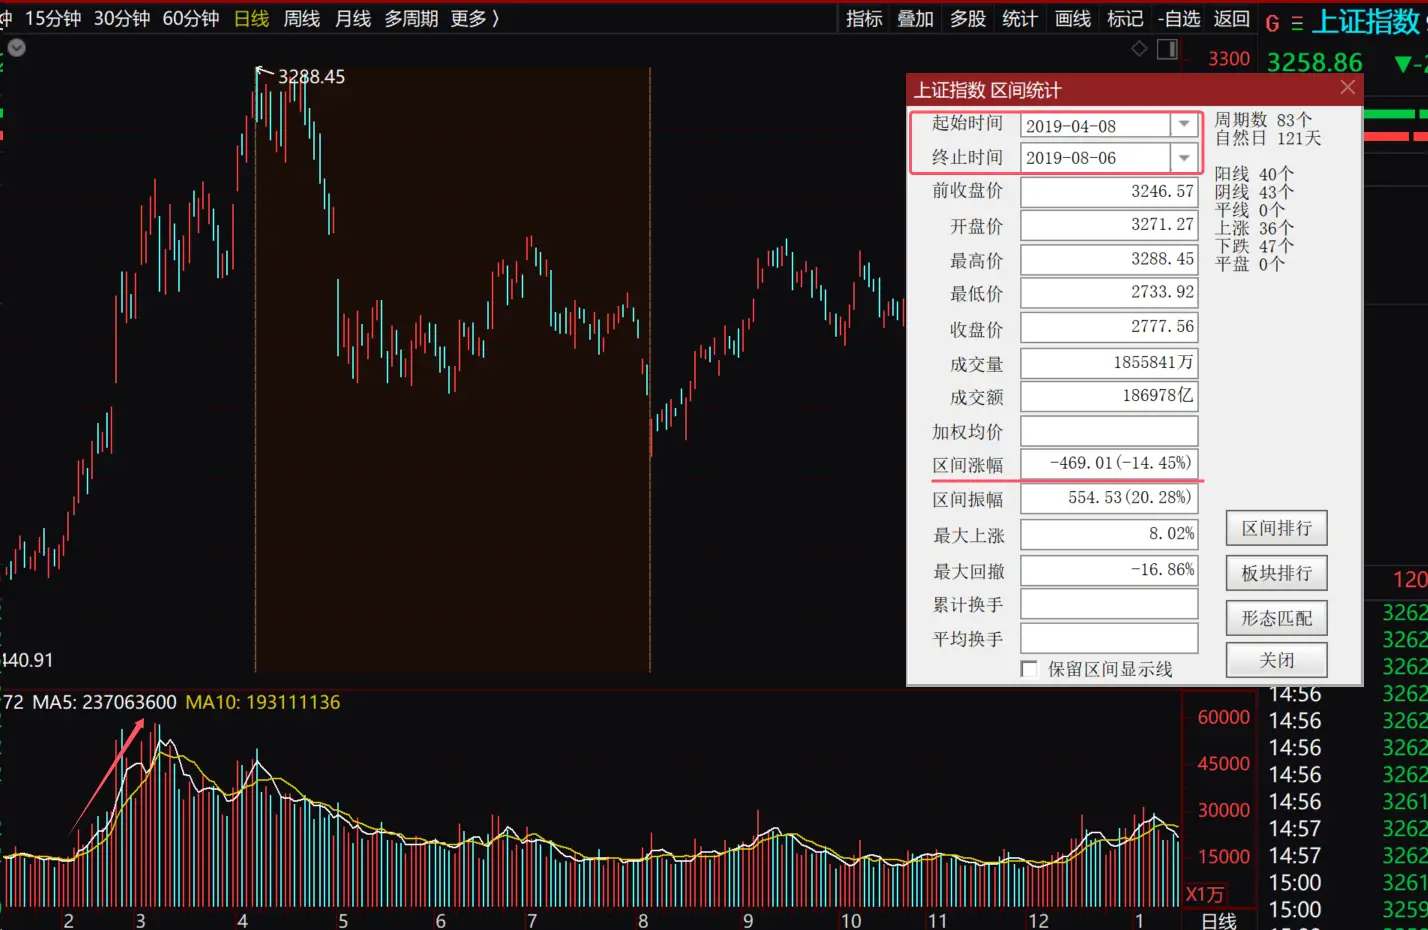Click the 周期数 83个 text
1428x930 pixels.
[1263, 120]
